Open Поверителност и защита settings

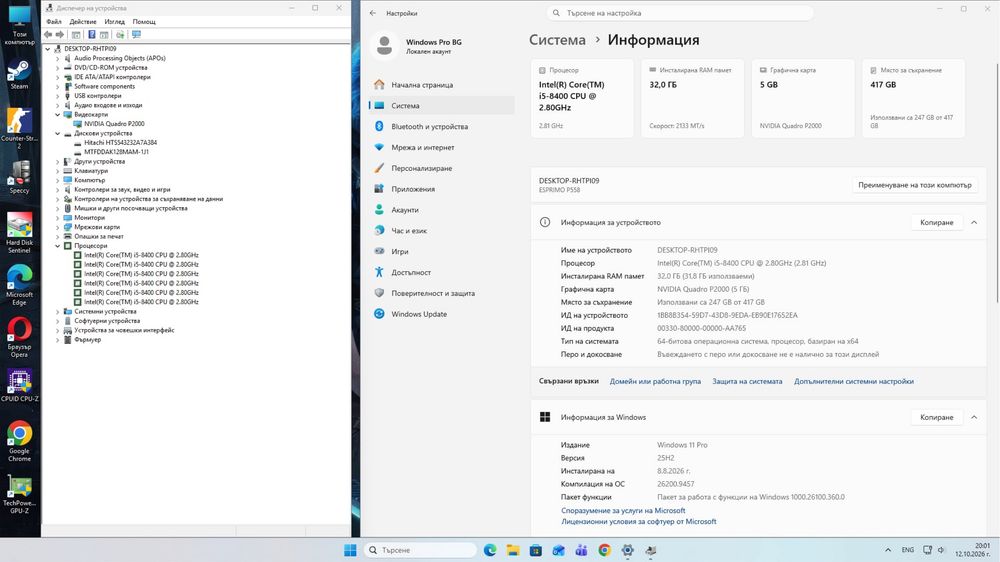(441, 293)
